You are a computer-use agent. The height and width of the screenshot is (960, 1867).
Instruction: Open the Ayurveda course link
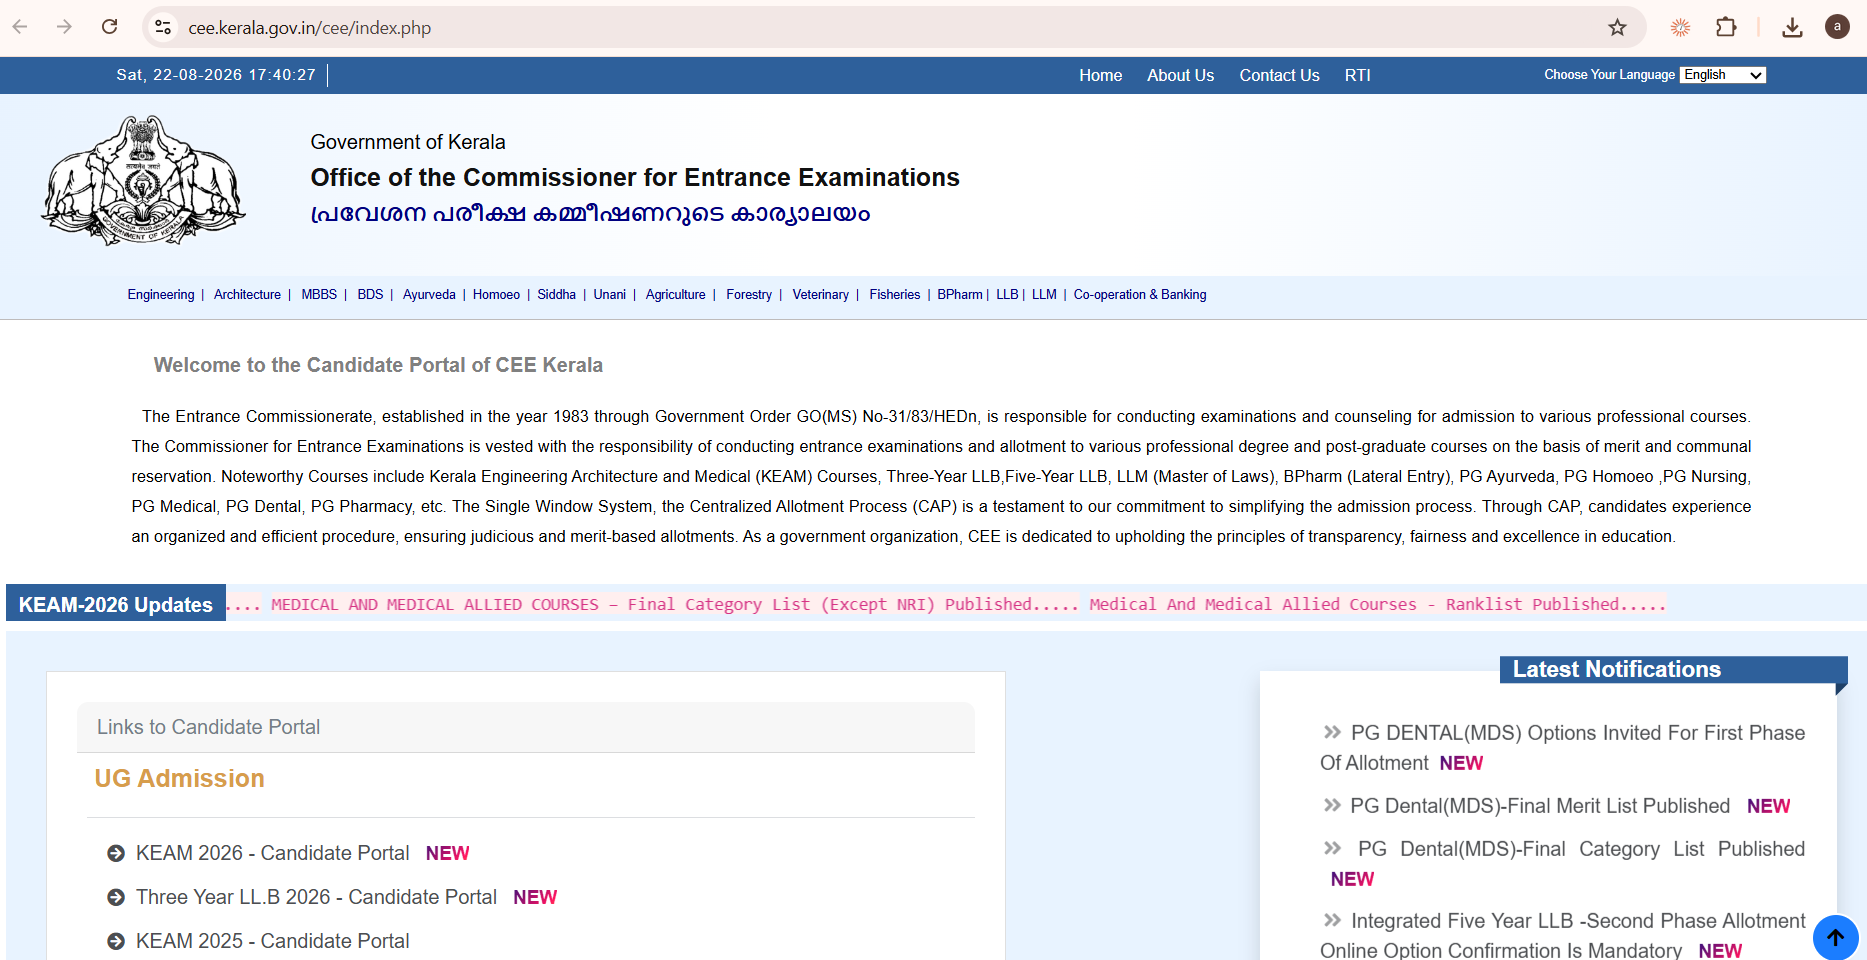click(x=429, y=294)
